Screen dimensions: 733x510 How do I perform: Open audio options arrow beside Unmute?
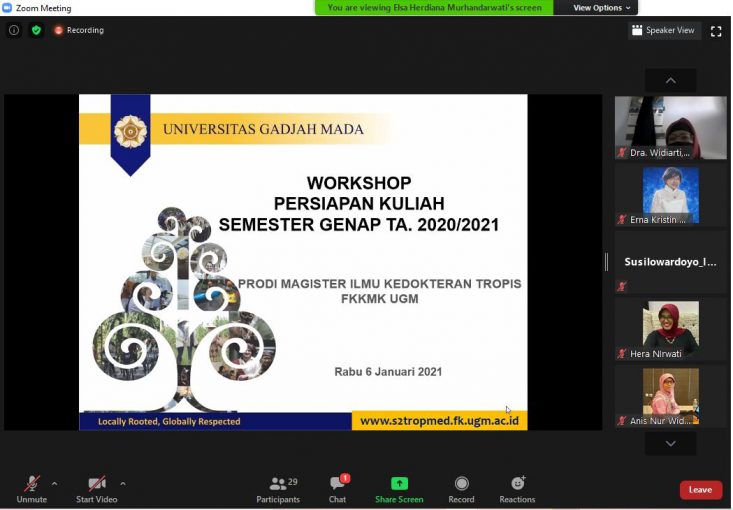(x=55, y=484)
